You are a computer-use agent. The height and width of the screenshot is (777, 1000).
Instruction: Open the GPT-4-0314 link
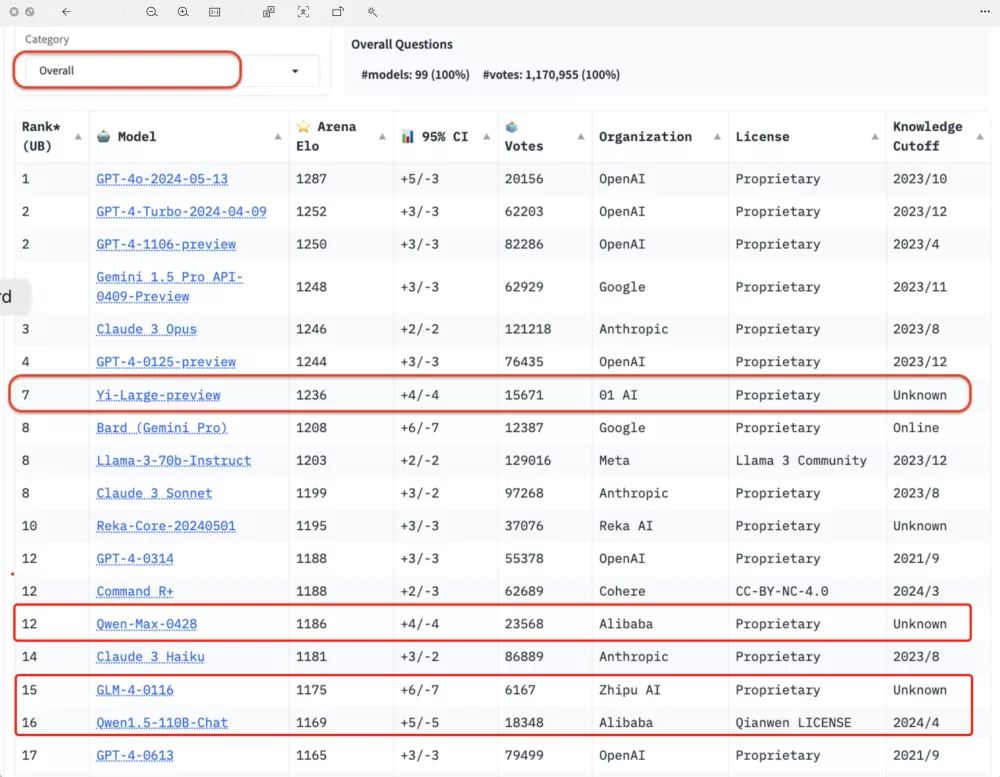pyautogui.click(x=135, y=558)
